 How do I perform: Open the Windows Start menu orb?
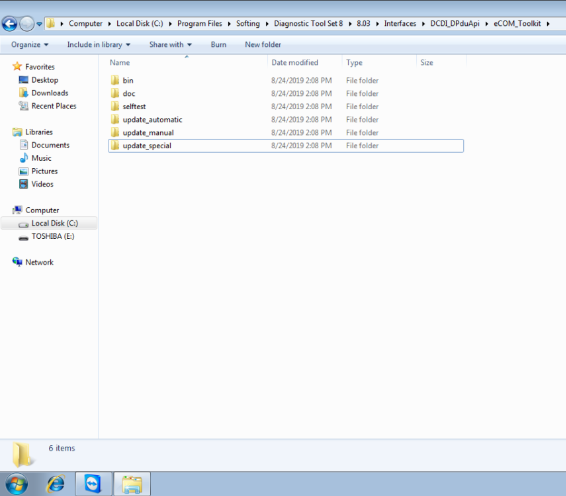click(17, 483)
